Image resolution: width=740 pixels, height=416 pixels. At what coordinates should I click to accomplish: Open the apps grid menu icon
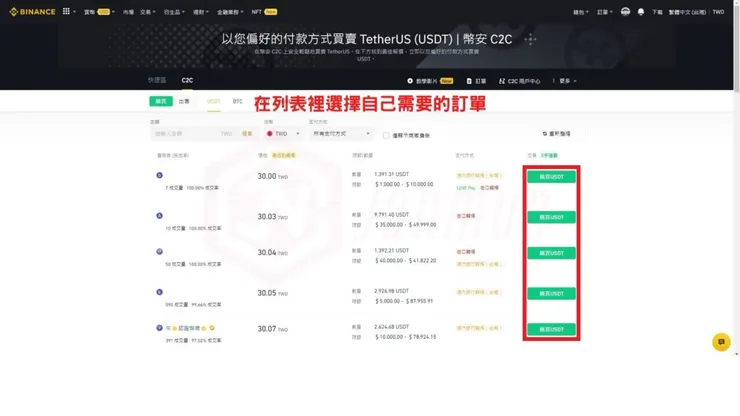66,11
